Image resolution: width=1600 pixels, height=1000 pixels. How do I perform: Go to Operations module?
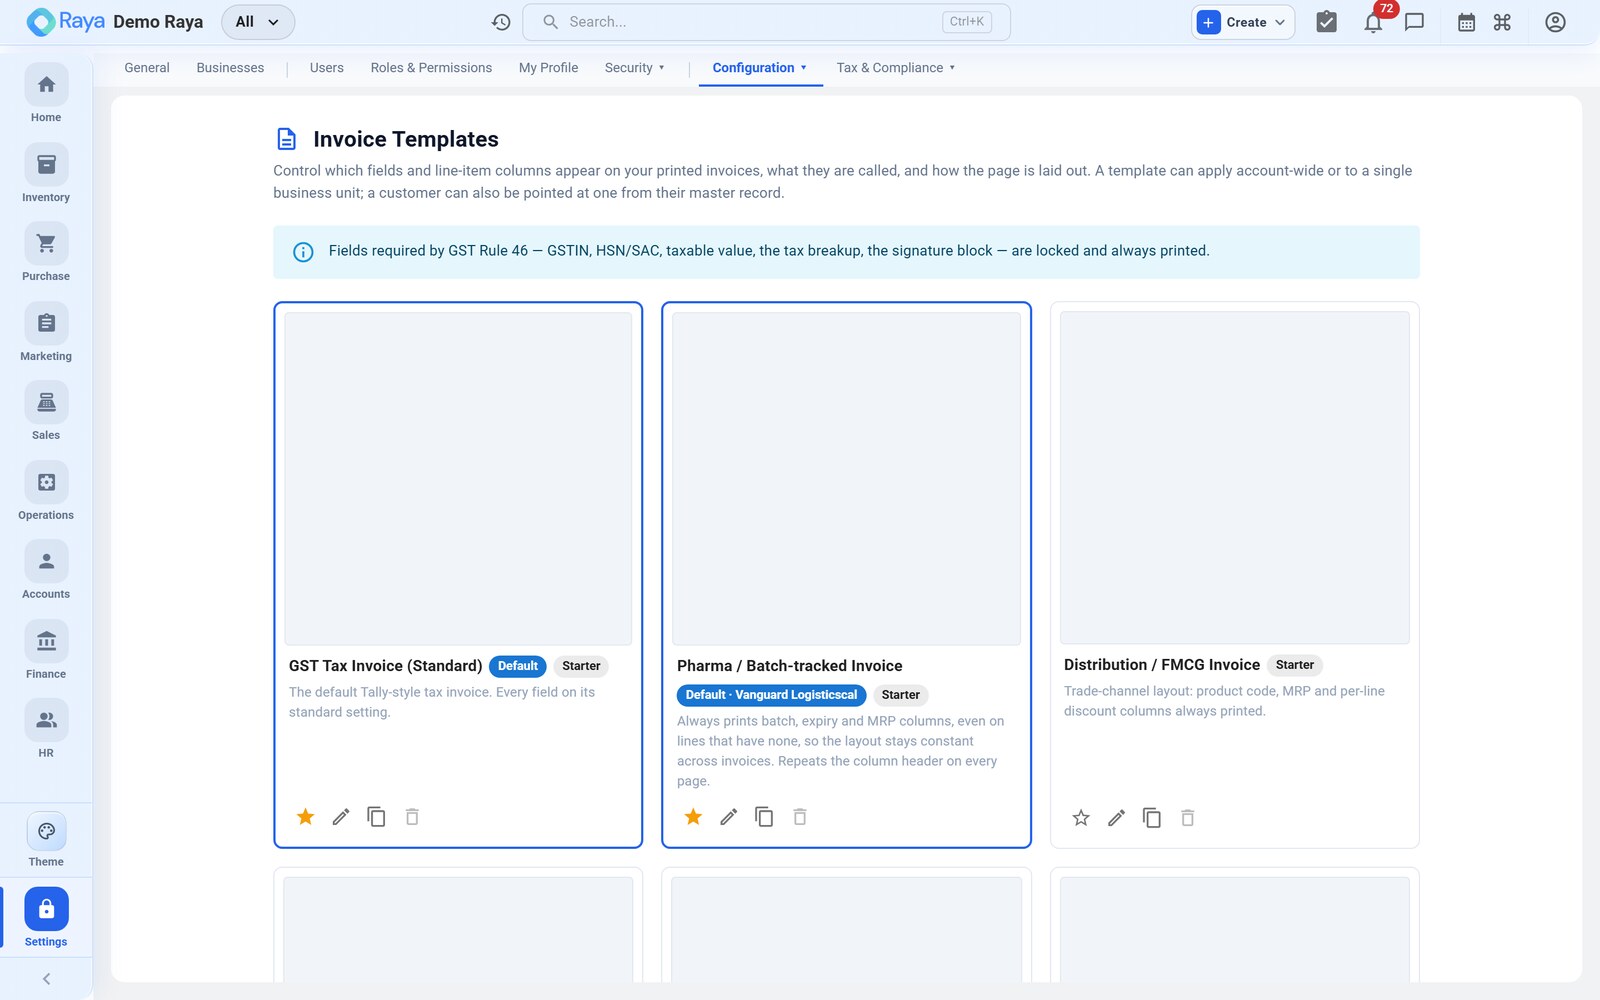[x=46, y=492]
